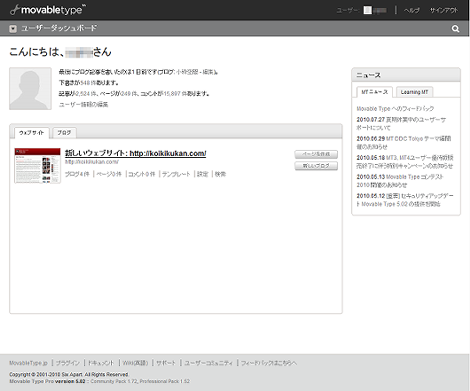Select the MTニュース tab
The width and height of the screenshot is (470, 391).
point(374,92)
